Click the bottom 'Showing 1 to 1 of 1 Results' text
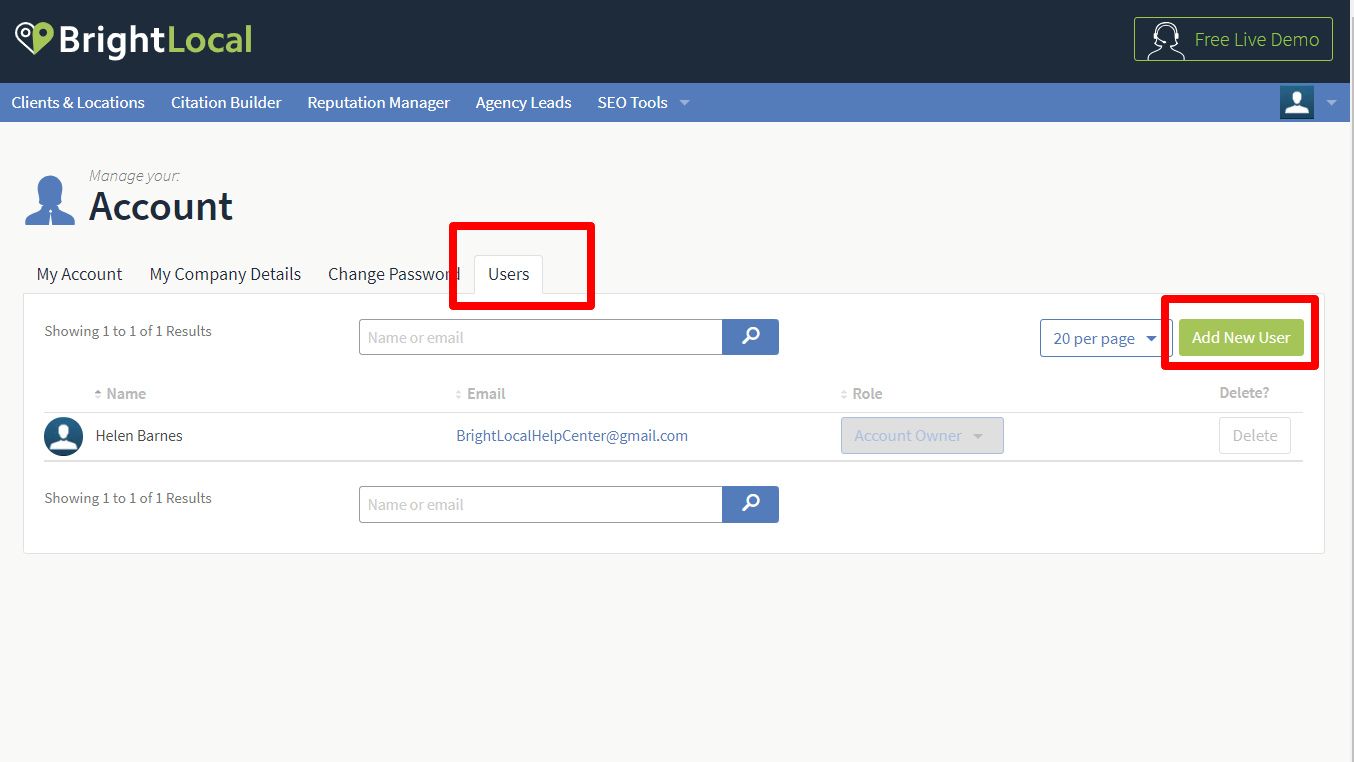 point(128,498)
